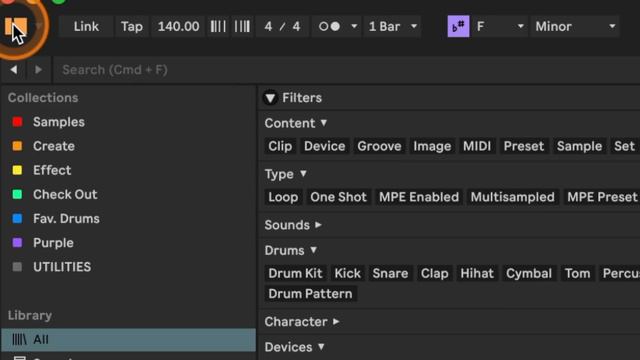Screen dimensions: 640x360
Task: Click the yellow Effect color swatch
Action: coord(17,170)
